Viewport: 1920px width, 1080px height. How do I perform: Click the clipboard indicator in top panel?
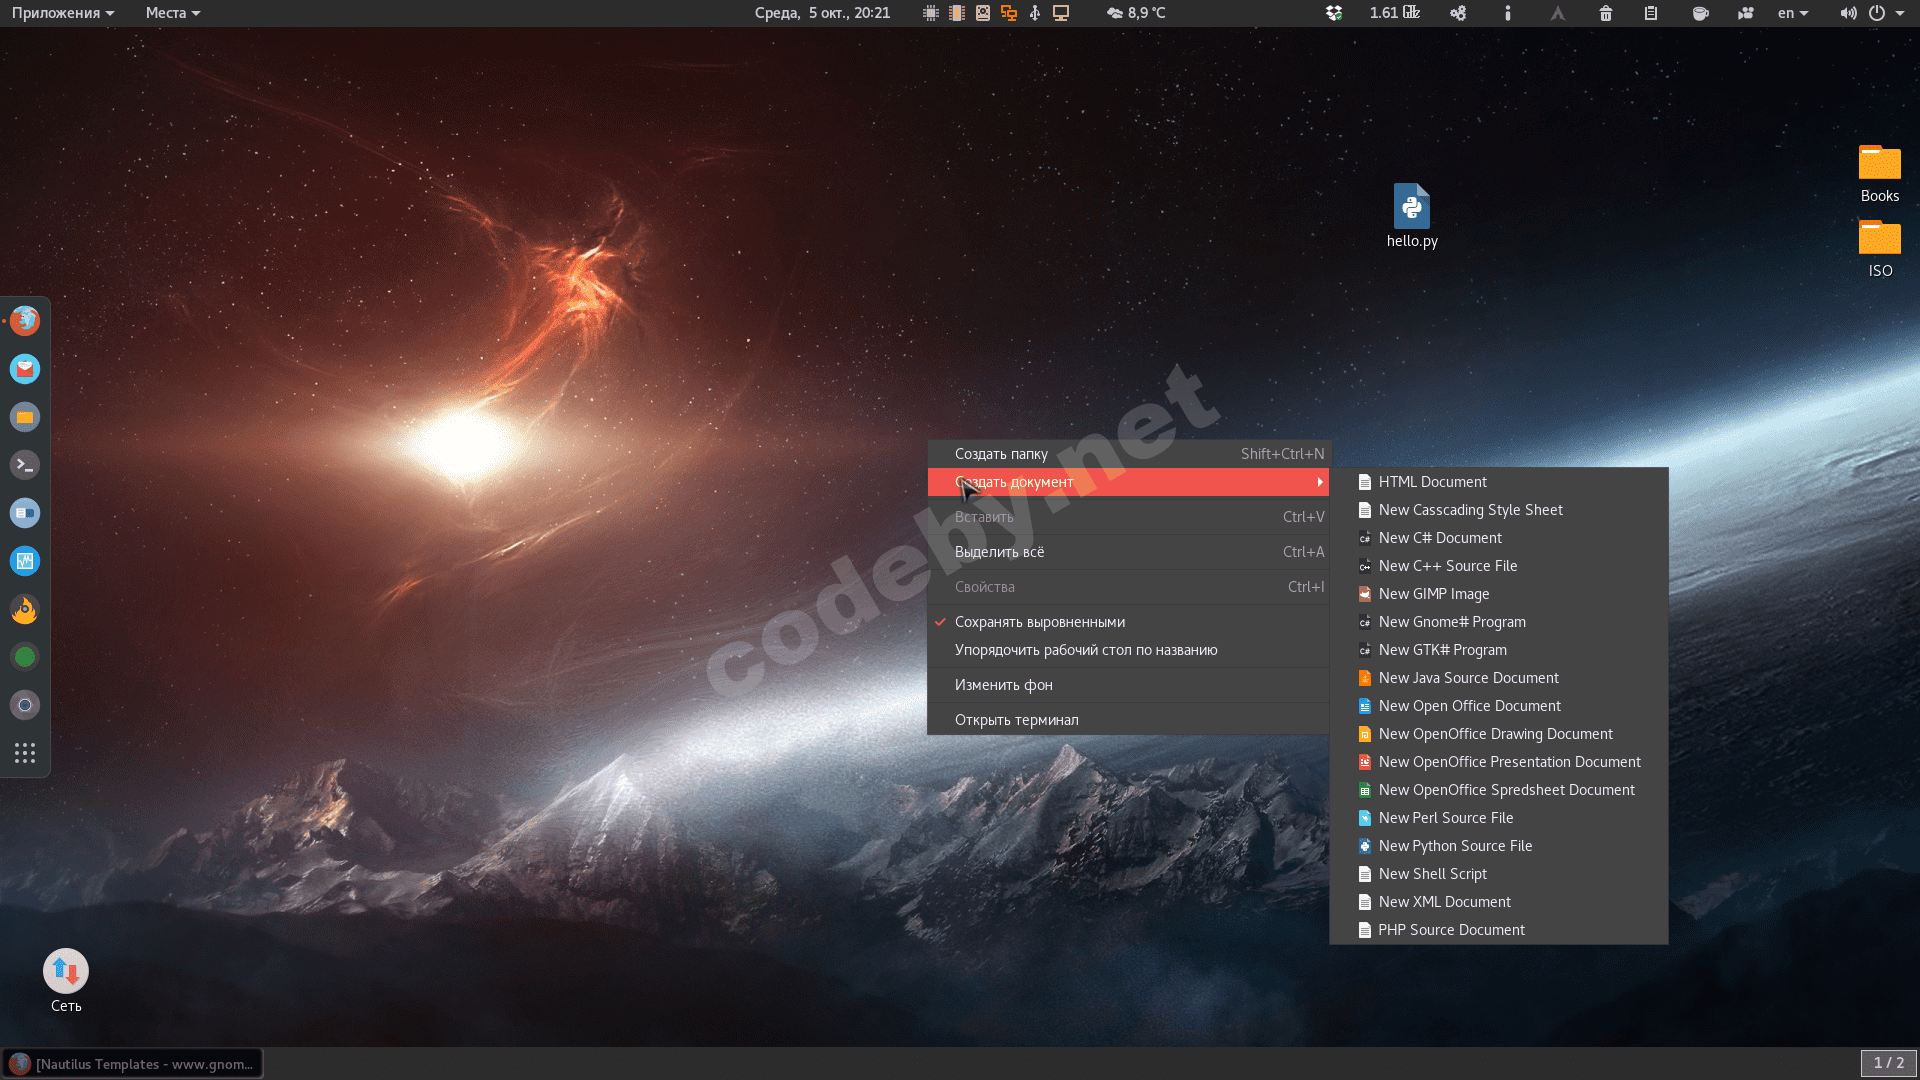pyautogui.click(x=1651, y=13)
